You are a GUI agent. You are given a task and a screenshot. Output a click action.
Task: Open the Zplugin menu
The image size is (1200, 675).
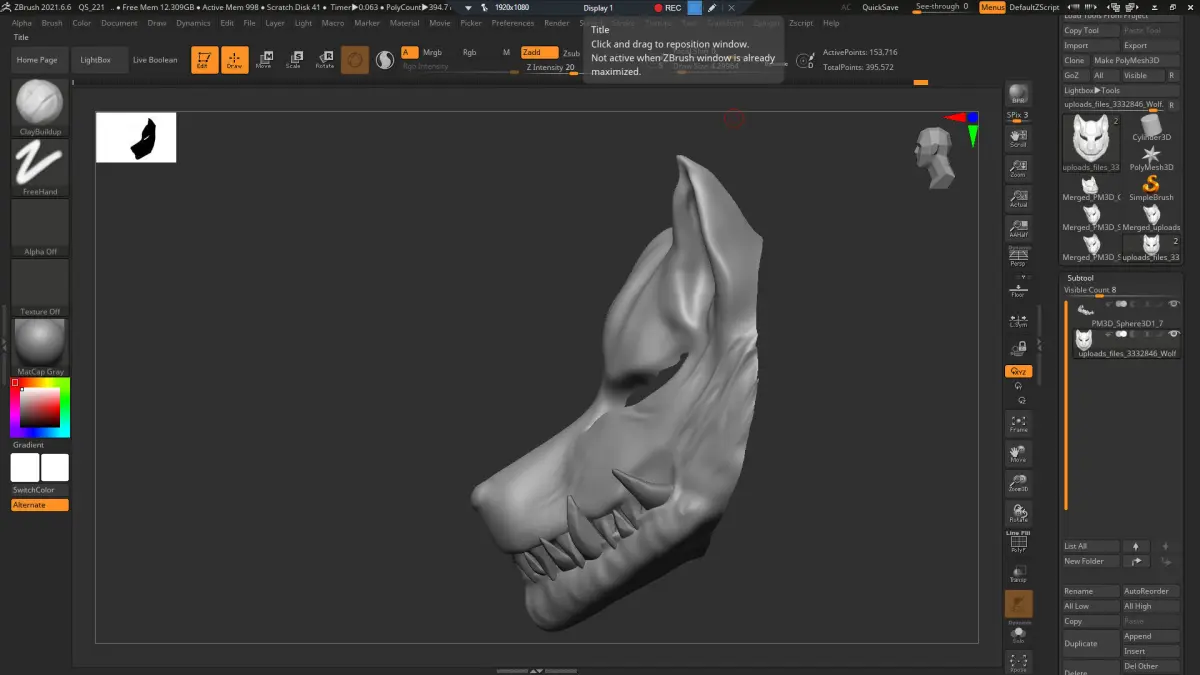pos(767,23)
